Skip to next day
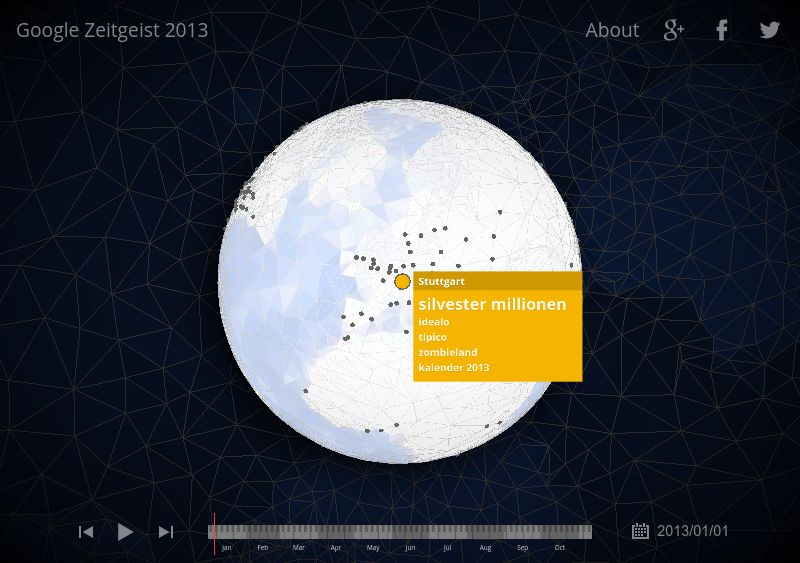 tap(166, 532)
